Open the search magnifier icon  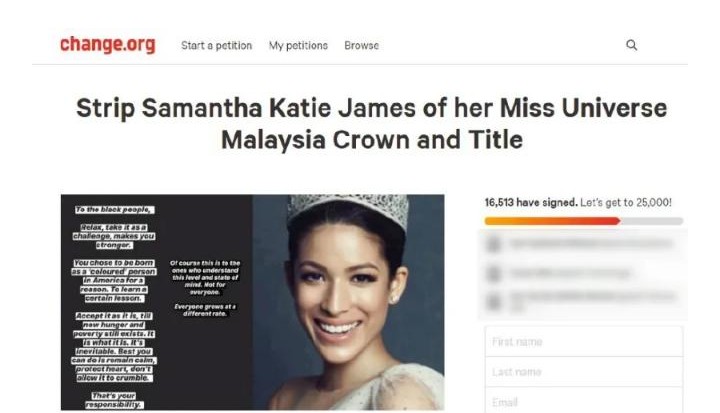coord(631,45)
